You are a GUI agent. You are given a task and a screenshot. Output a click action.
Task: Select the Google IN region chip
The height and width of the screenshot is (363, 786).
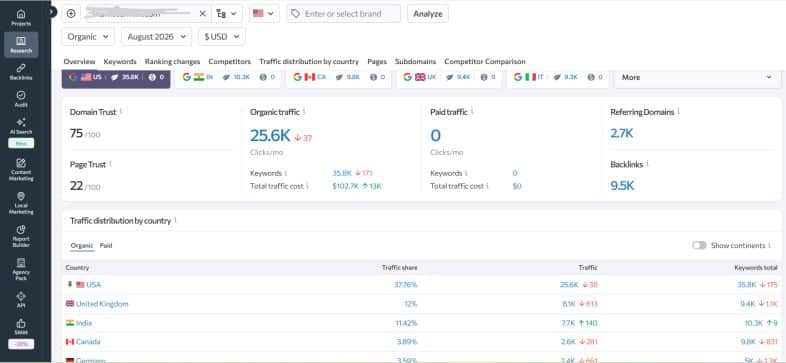229,78
